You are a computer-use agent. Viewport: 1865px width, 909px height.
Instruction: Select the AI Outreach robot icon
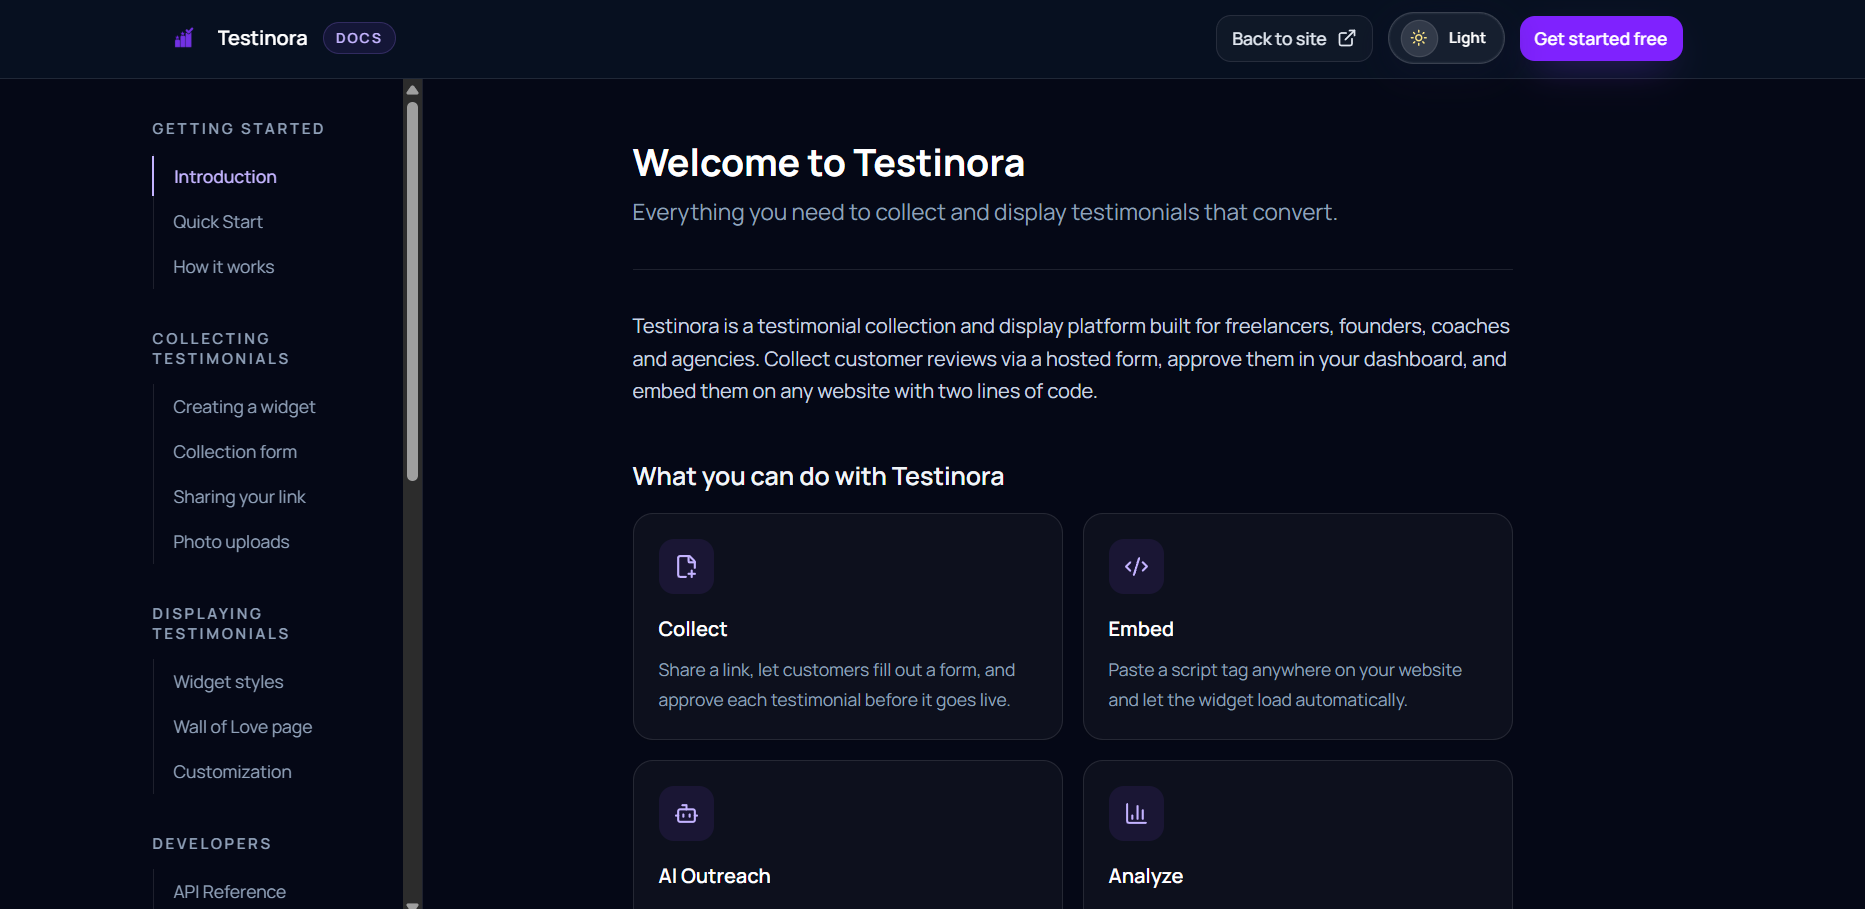[686, 813]
